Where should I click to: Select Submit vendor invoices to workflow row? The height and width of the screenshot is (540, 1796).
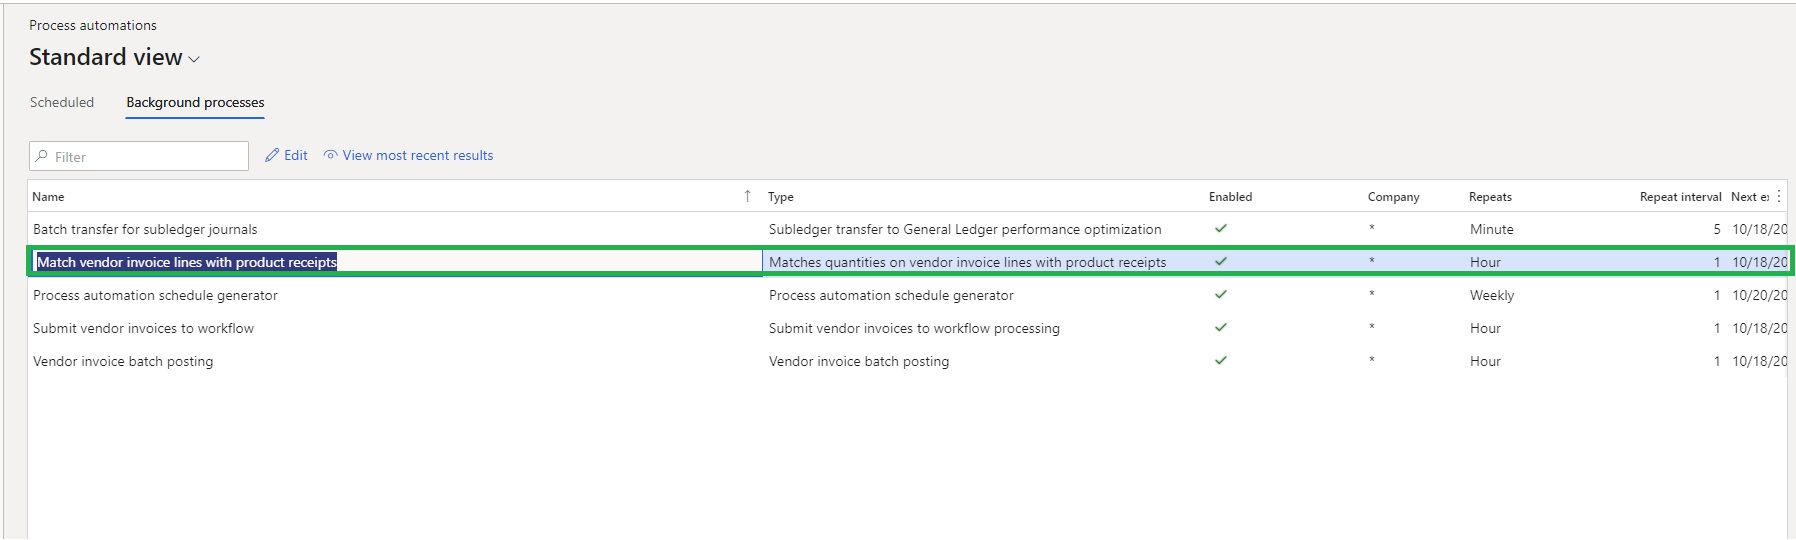pyautogui.click(x=143, y=328)
